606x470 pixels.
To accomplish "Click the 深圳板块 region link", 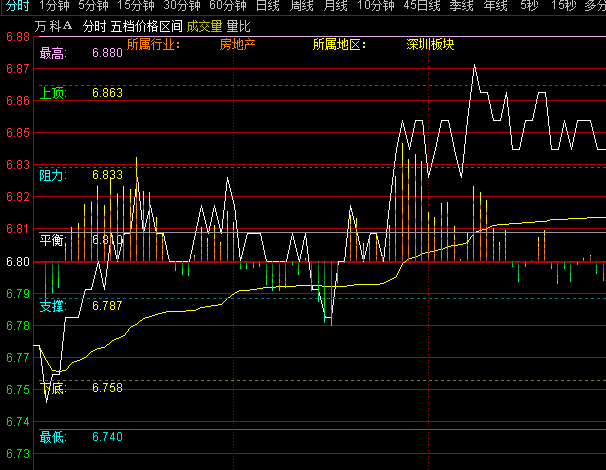I will pos(430,45).
